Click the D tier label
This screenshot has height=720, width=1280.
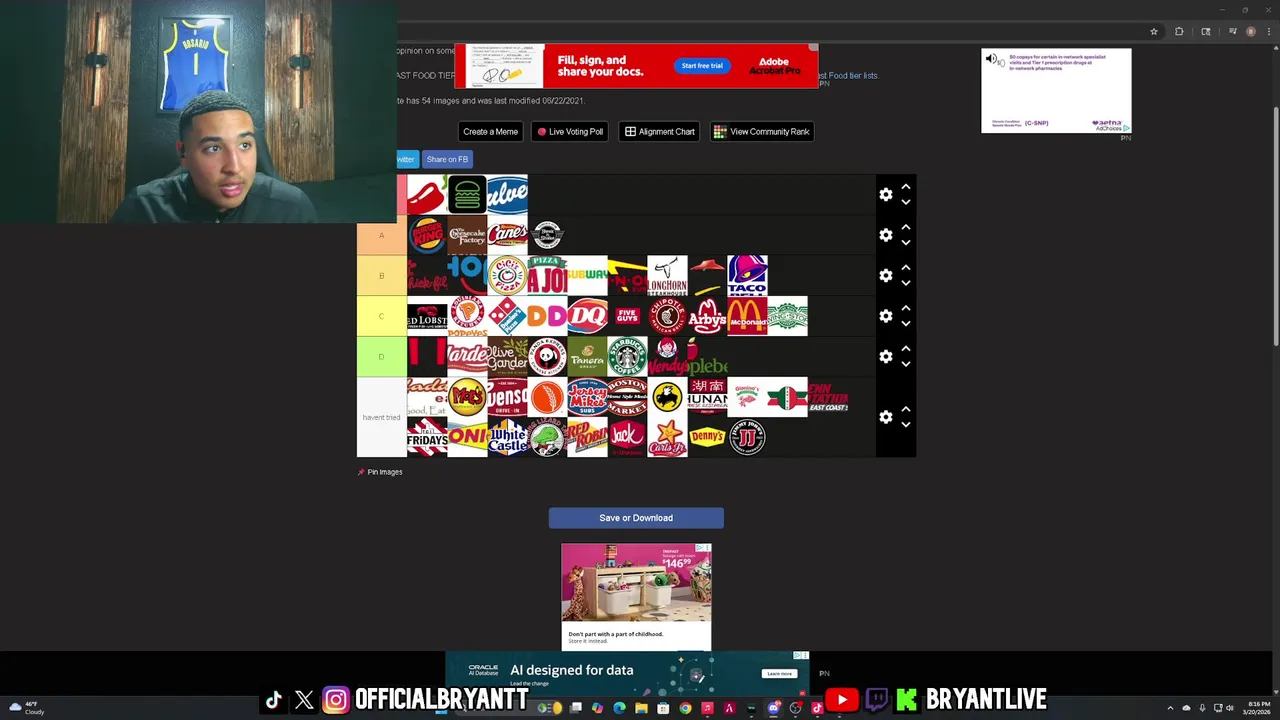[x=381, y=356]
